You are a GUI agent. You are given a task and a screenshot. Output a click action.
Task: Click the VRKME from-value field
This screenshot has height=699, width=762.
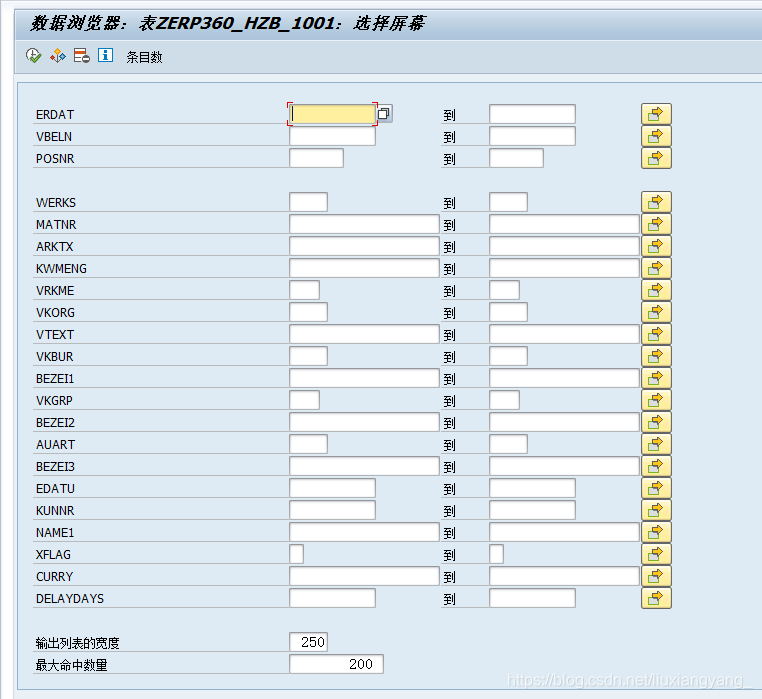[305, 290]
